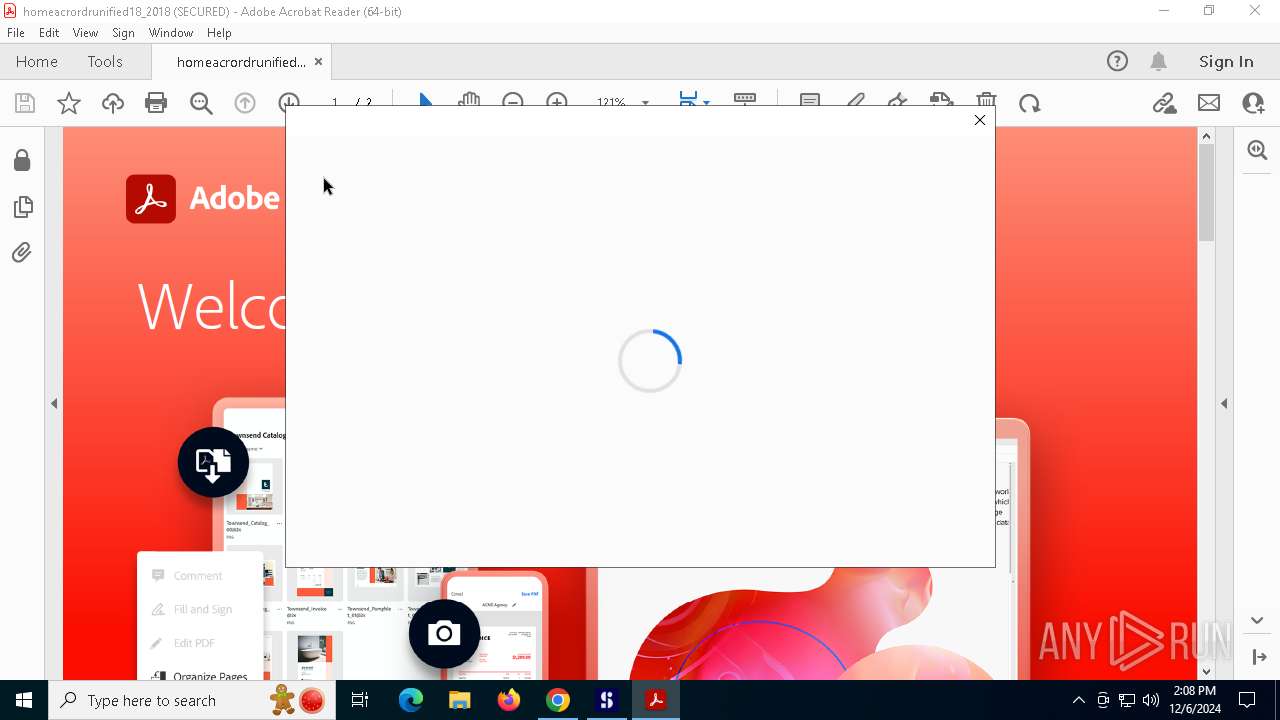Share with others person icon

click(x=1253, y=103)
